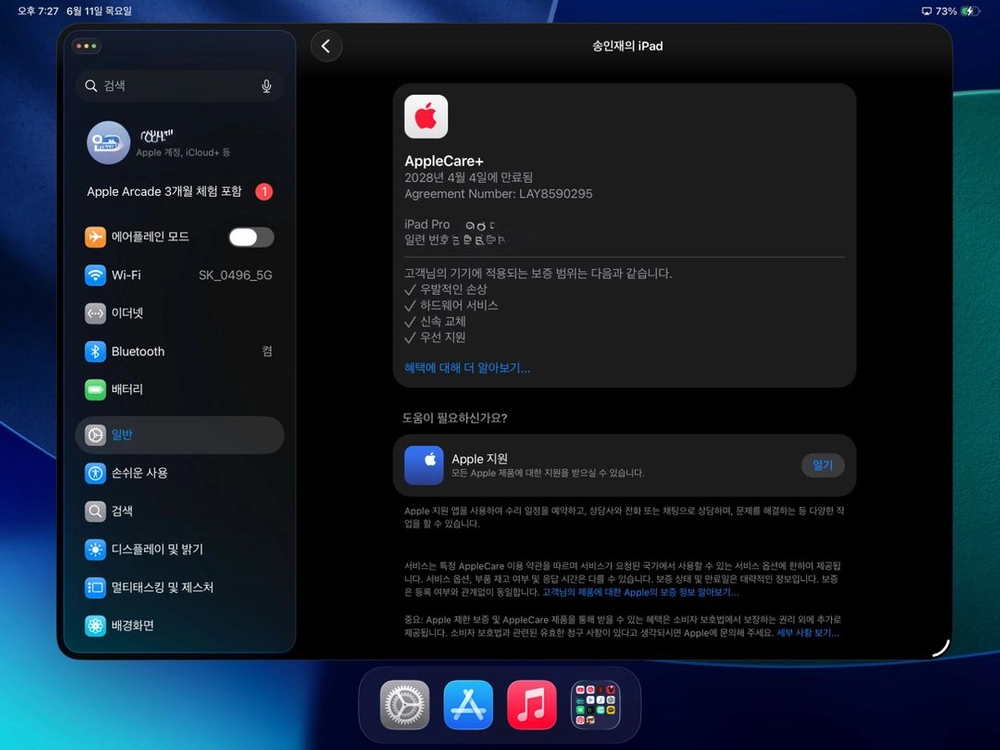Image resolution: width=1000 pixels, height=750 pixels.
Task: Click the 2028년 4월 4일에 만료됨 text
Action: point(468,177)
